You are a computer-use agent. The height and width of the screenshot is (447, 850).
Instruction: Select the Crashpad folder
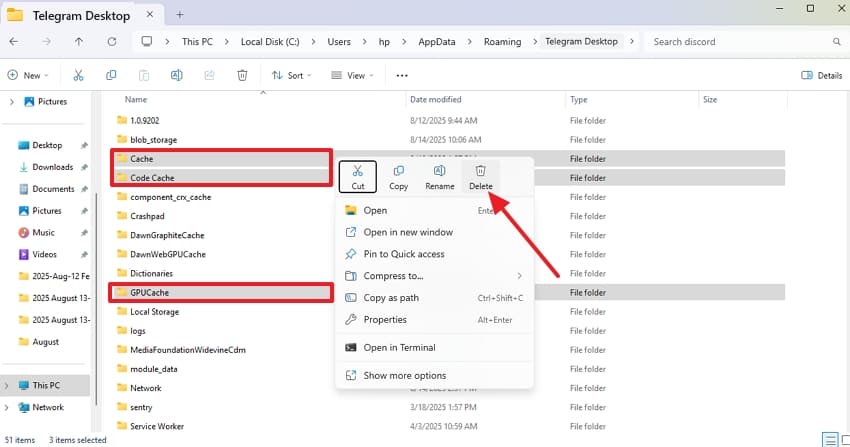click(147, 216)
